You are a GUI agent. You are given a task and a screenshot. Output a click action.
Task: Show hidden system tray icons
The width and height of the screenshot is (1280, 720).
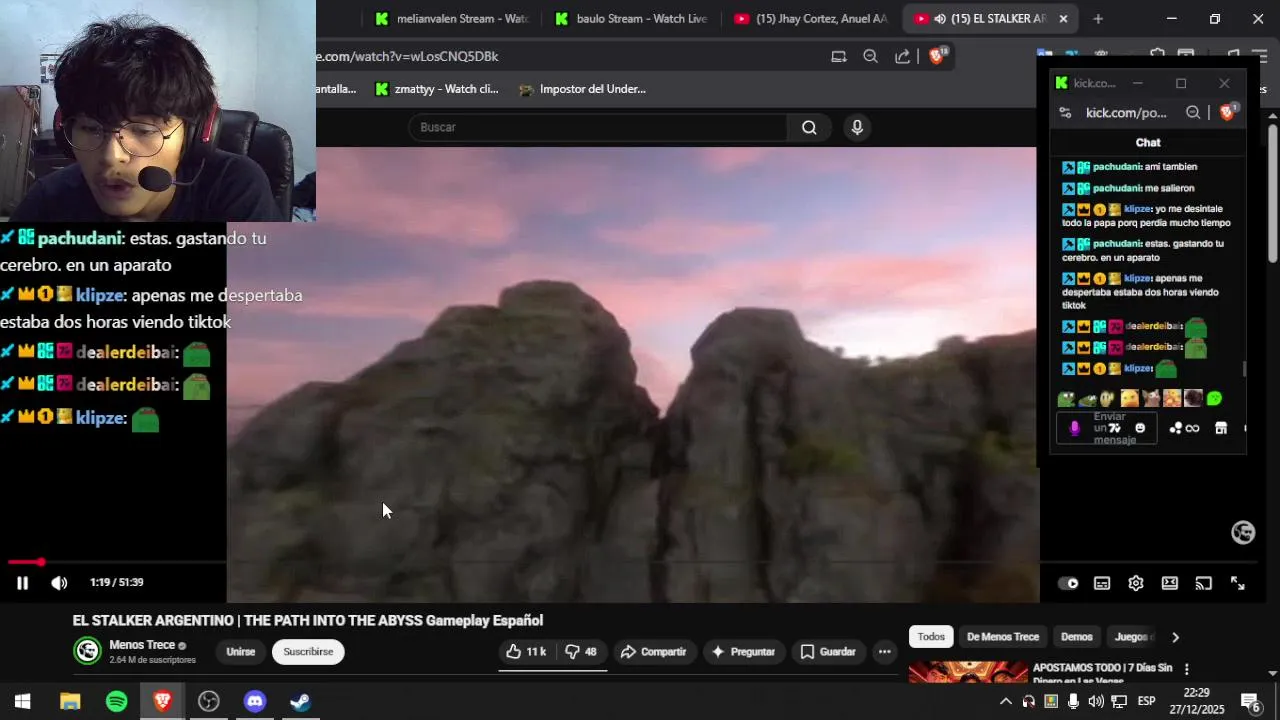click(1006, 701)
